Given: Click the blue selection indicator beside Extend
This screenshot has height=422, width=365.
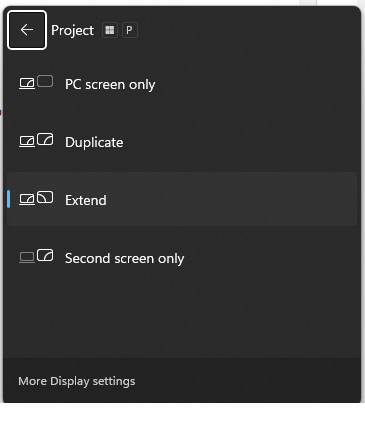Looking at the screenshot, I should coord(9,199).
